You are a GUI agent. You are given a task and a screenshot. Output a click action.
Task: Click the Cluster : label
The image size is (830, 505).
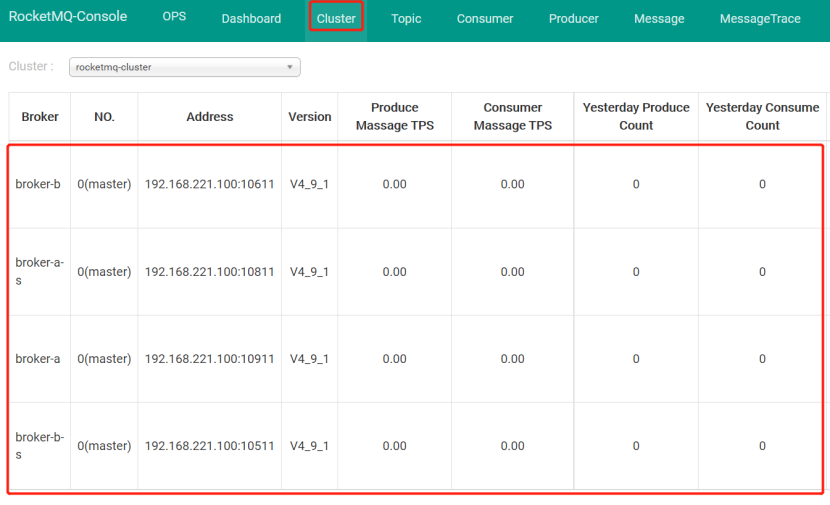coord(31,66)
